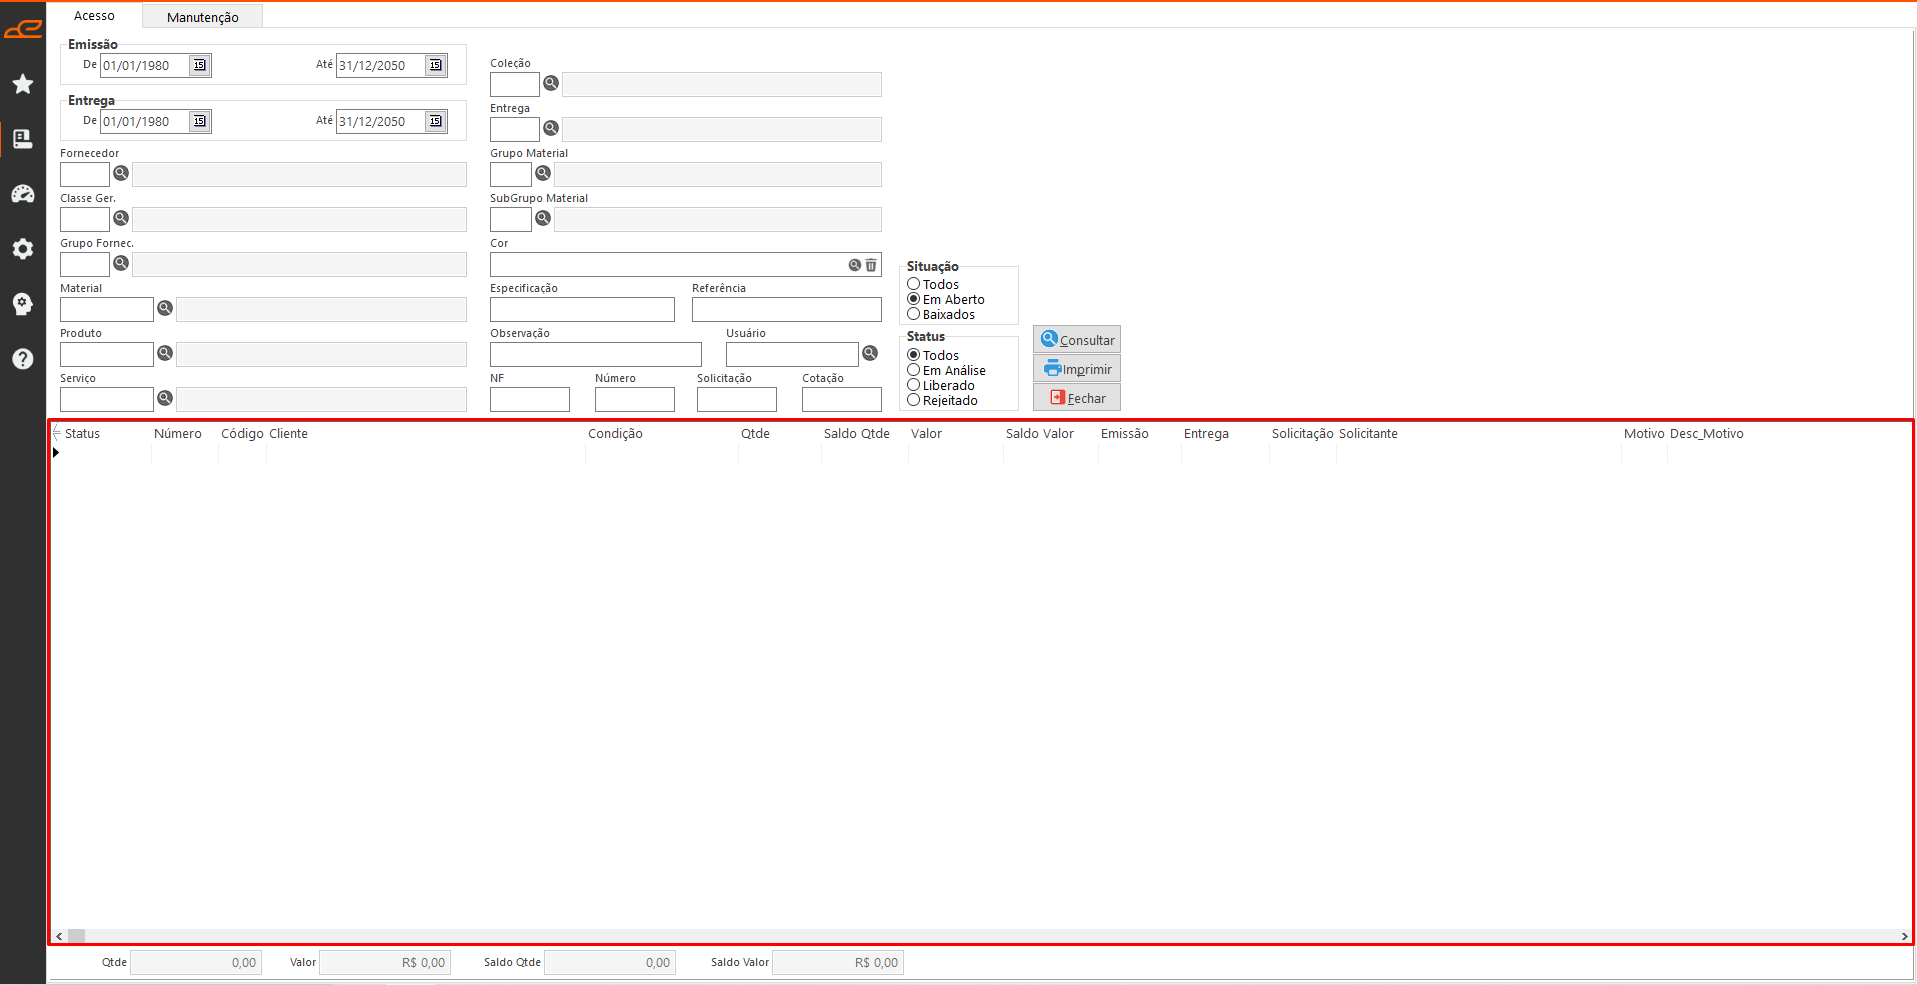Click the favorites star sidebar icon
The width and height of the screenshot is (1917, 985).
[x=23, y=84]
